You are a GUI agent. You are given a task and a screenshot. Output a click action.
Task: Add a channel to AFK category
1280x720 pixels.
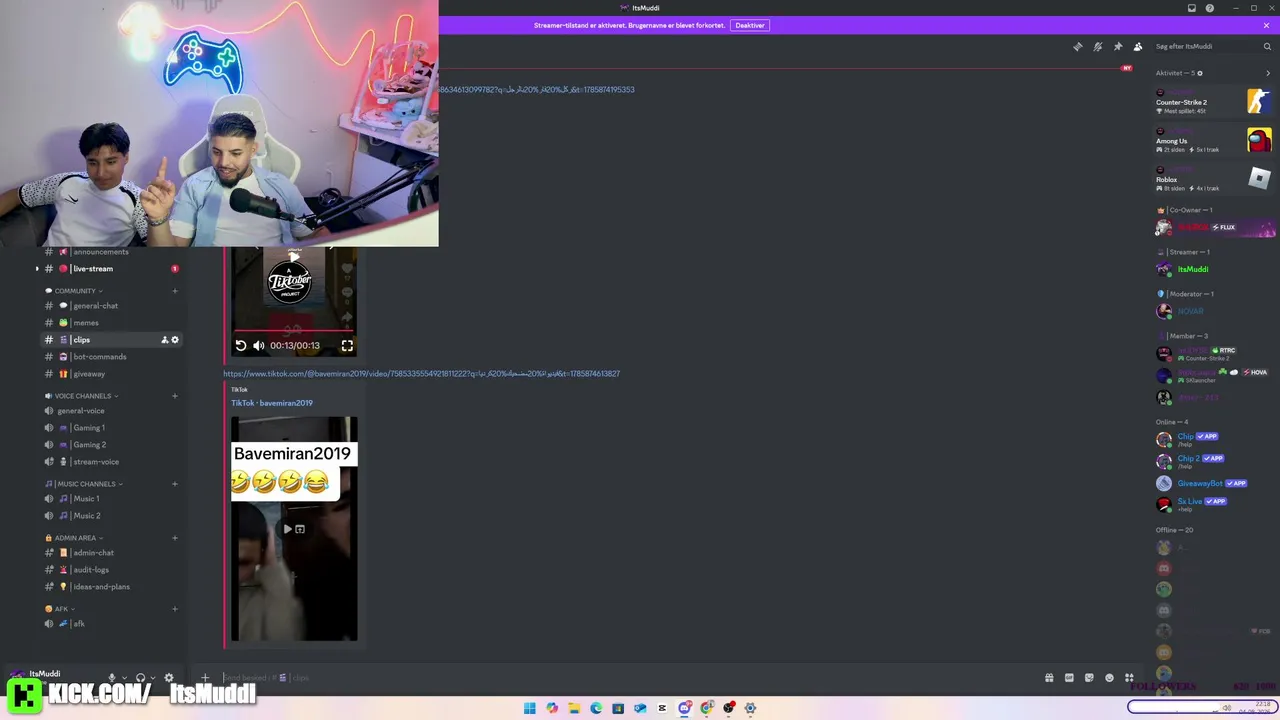(x=175, y=609)
